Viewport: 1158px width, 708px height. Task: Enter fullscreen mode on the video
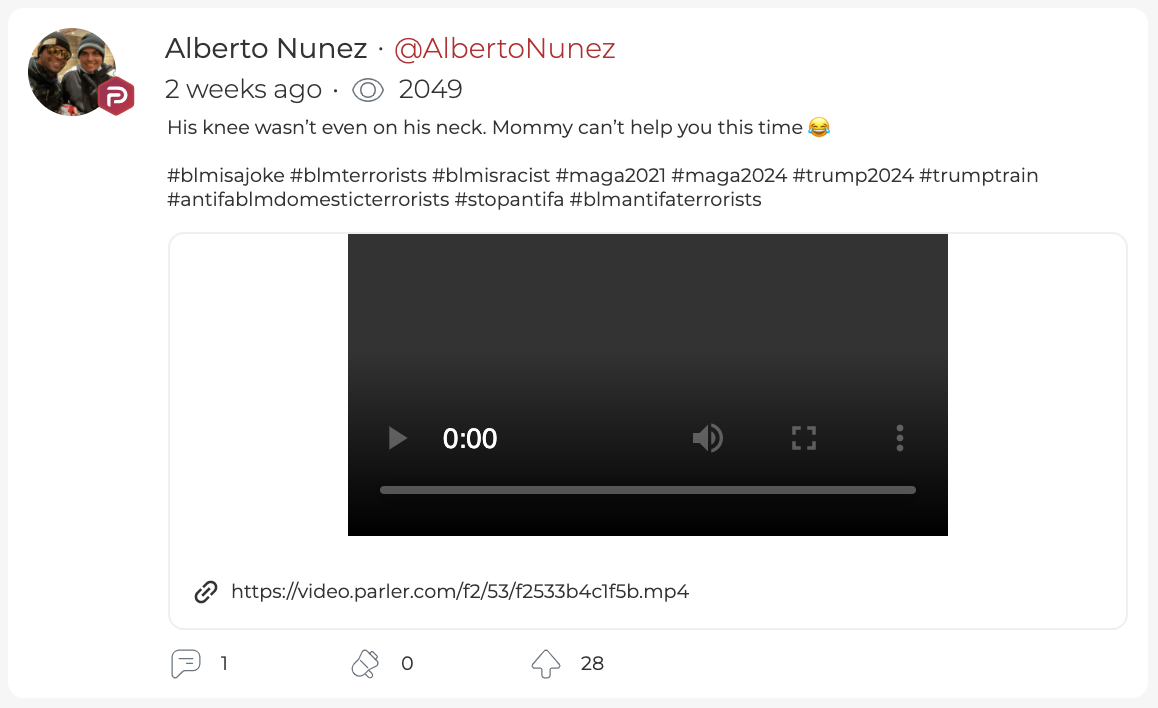click(x=804, y=439)
